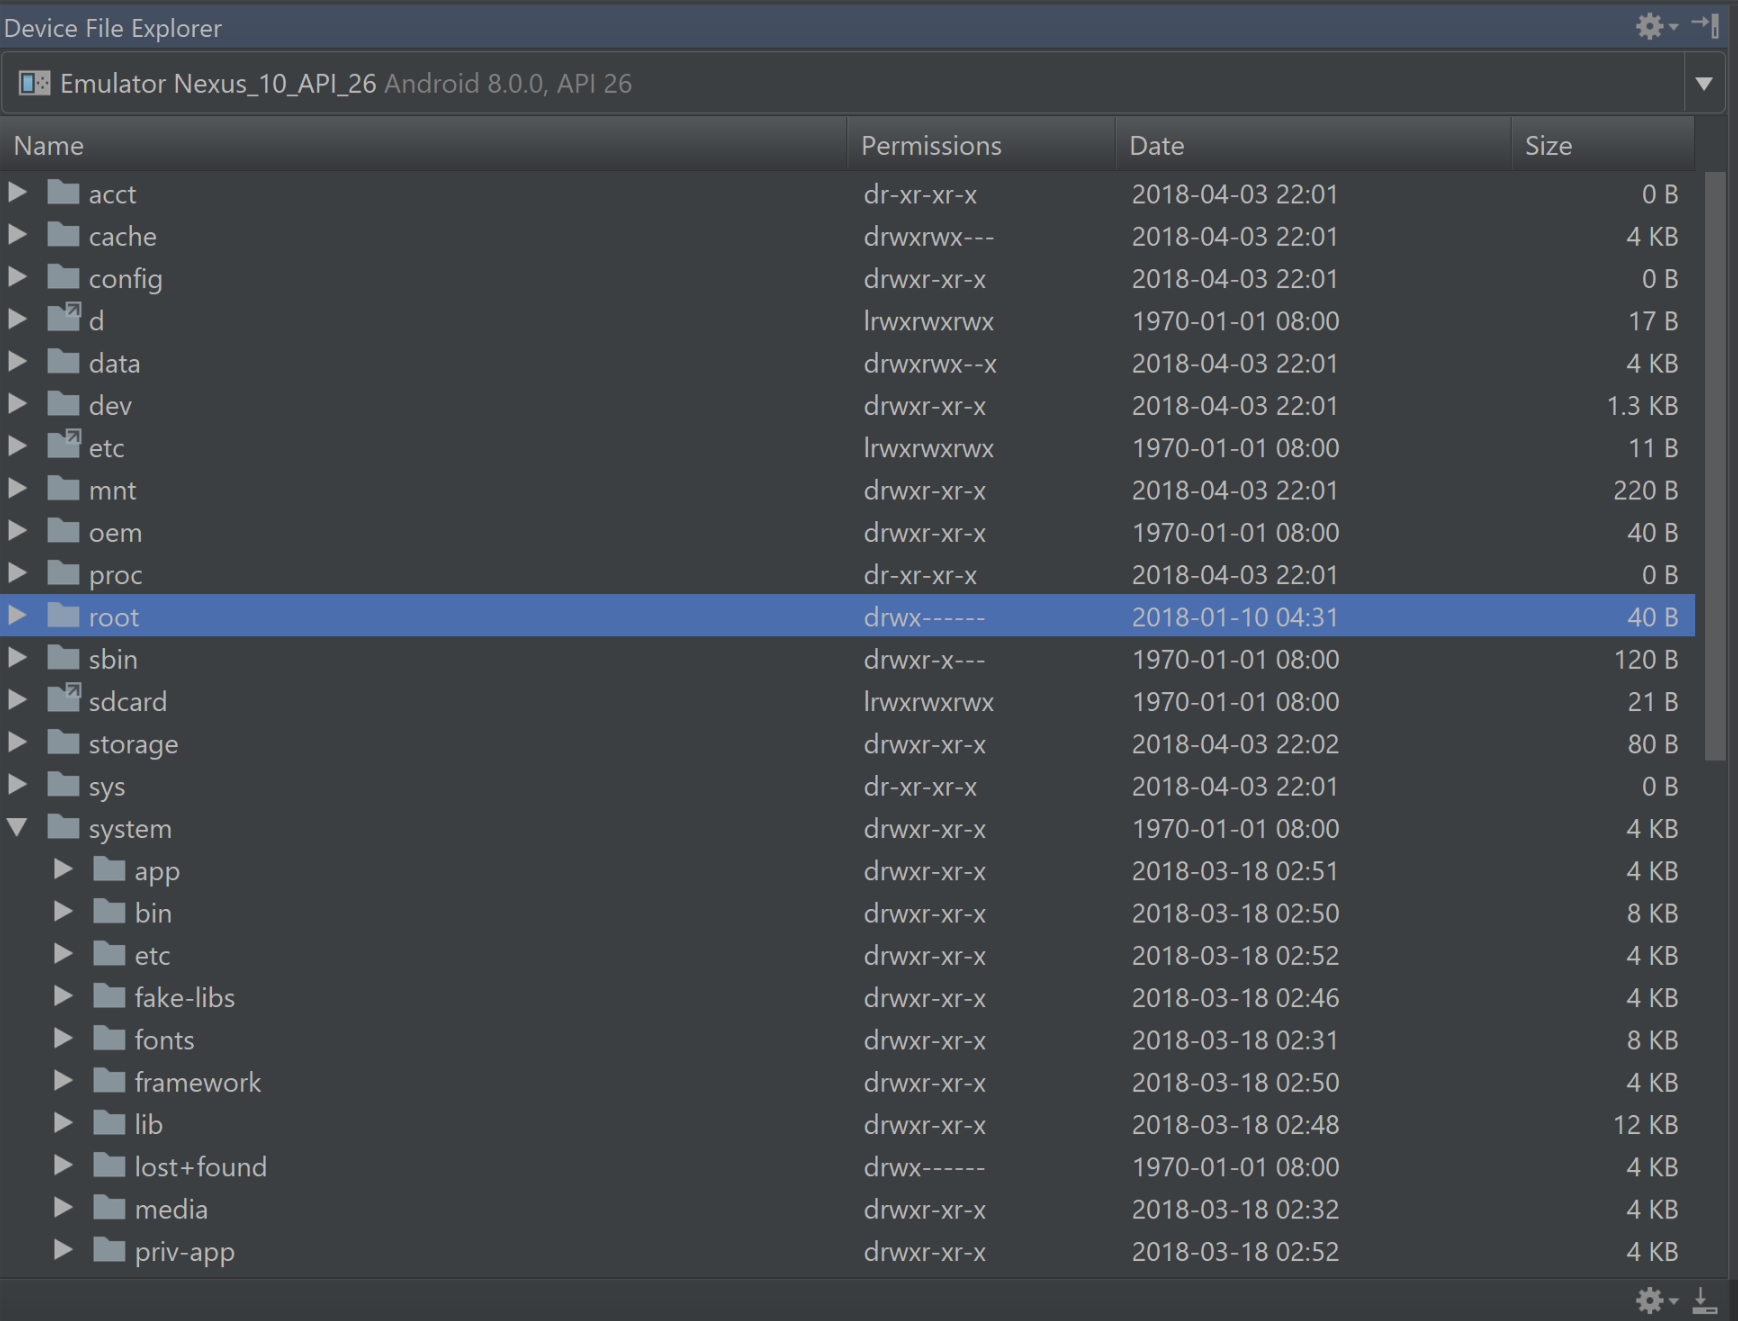Select the sys folder name

(107, 787)
